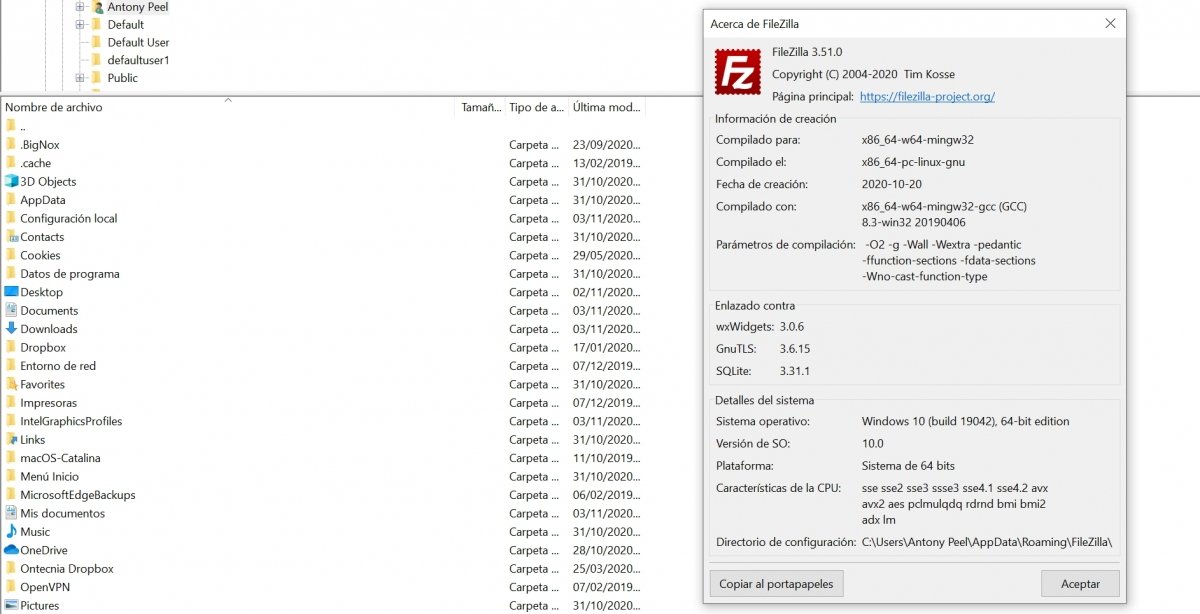
Task: Click Copiar al portapapeles button
Action: [777, 584]
